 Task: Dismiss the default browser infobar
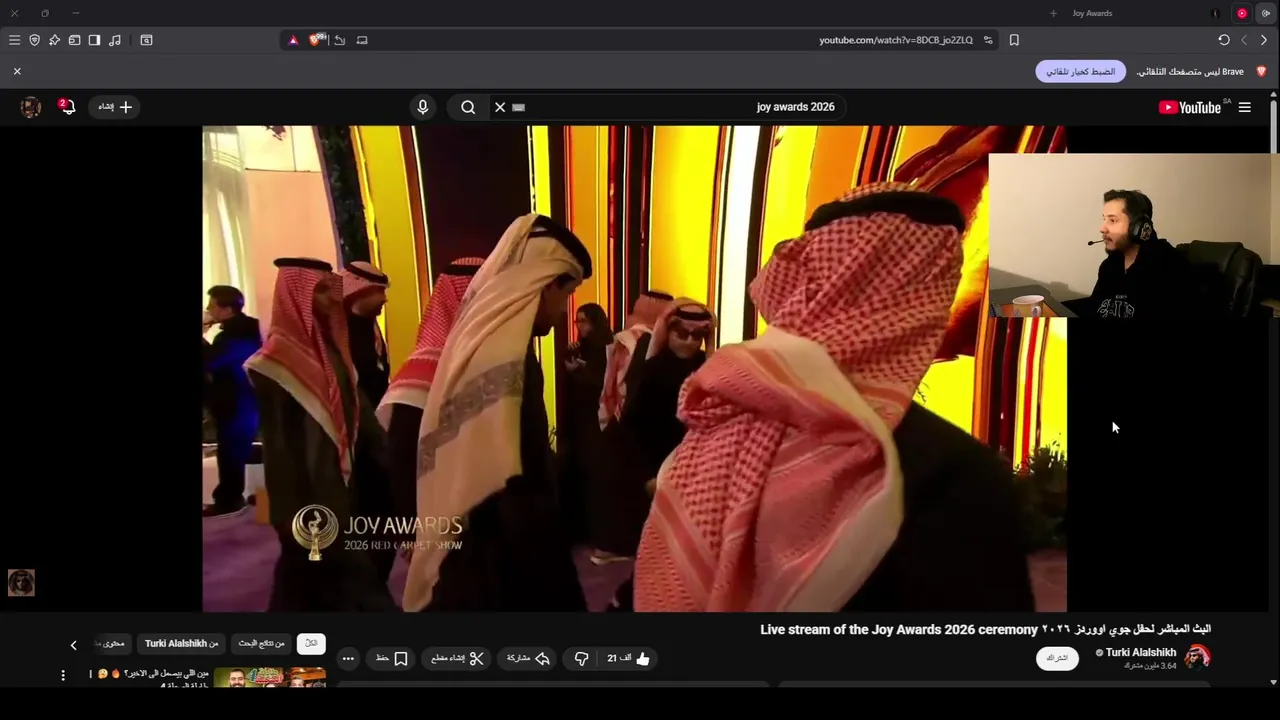tap(17, 71)
